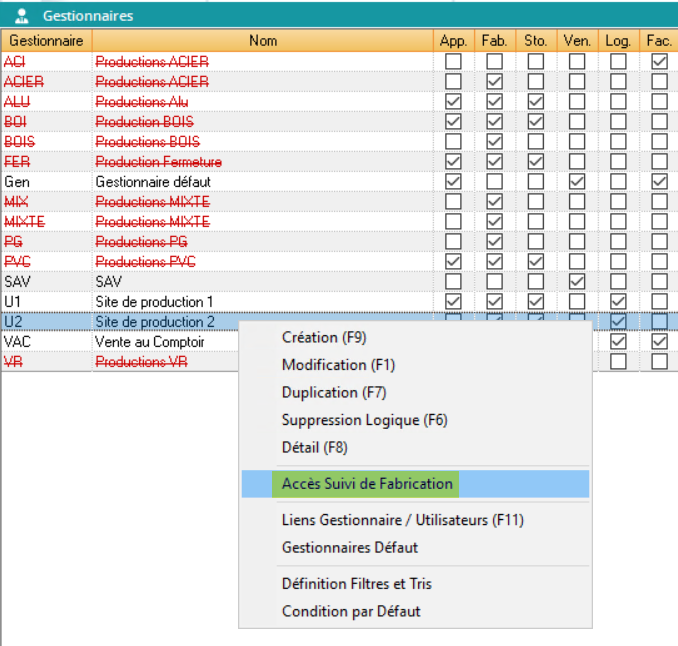Viewport: 678px width, 646px height.
Task: Select the 'Site de production 1' row
Action: tap(155, 302)
